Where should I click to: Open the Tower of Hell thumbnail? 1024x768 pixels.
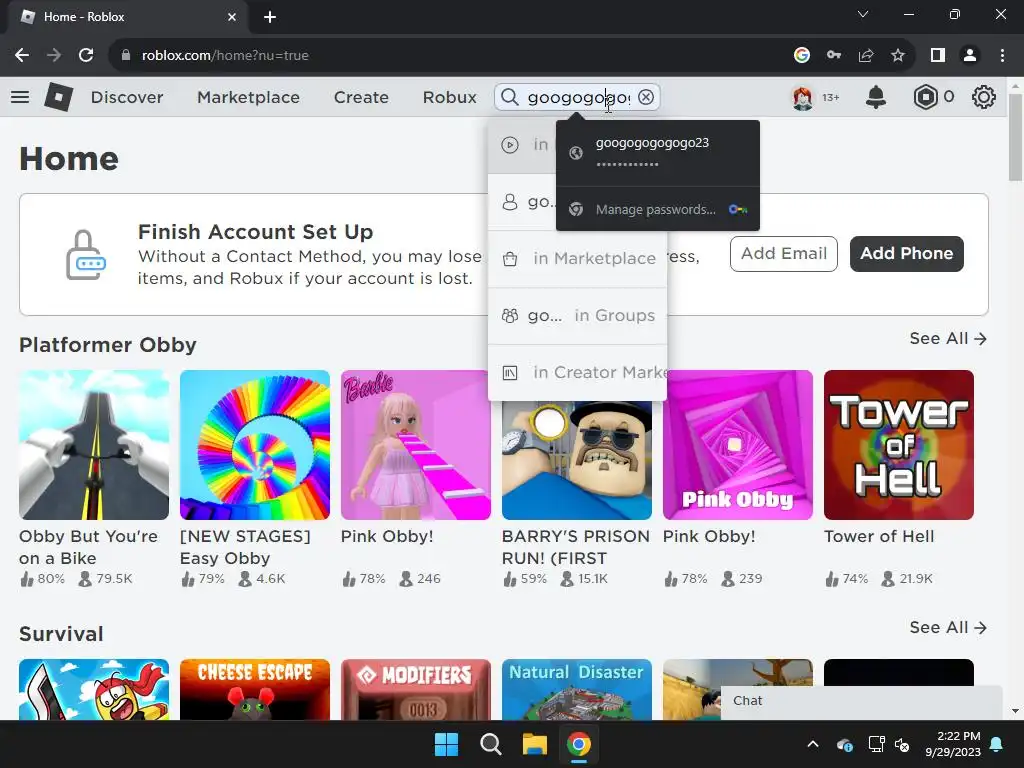[899, 445]
